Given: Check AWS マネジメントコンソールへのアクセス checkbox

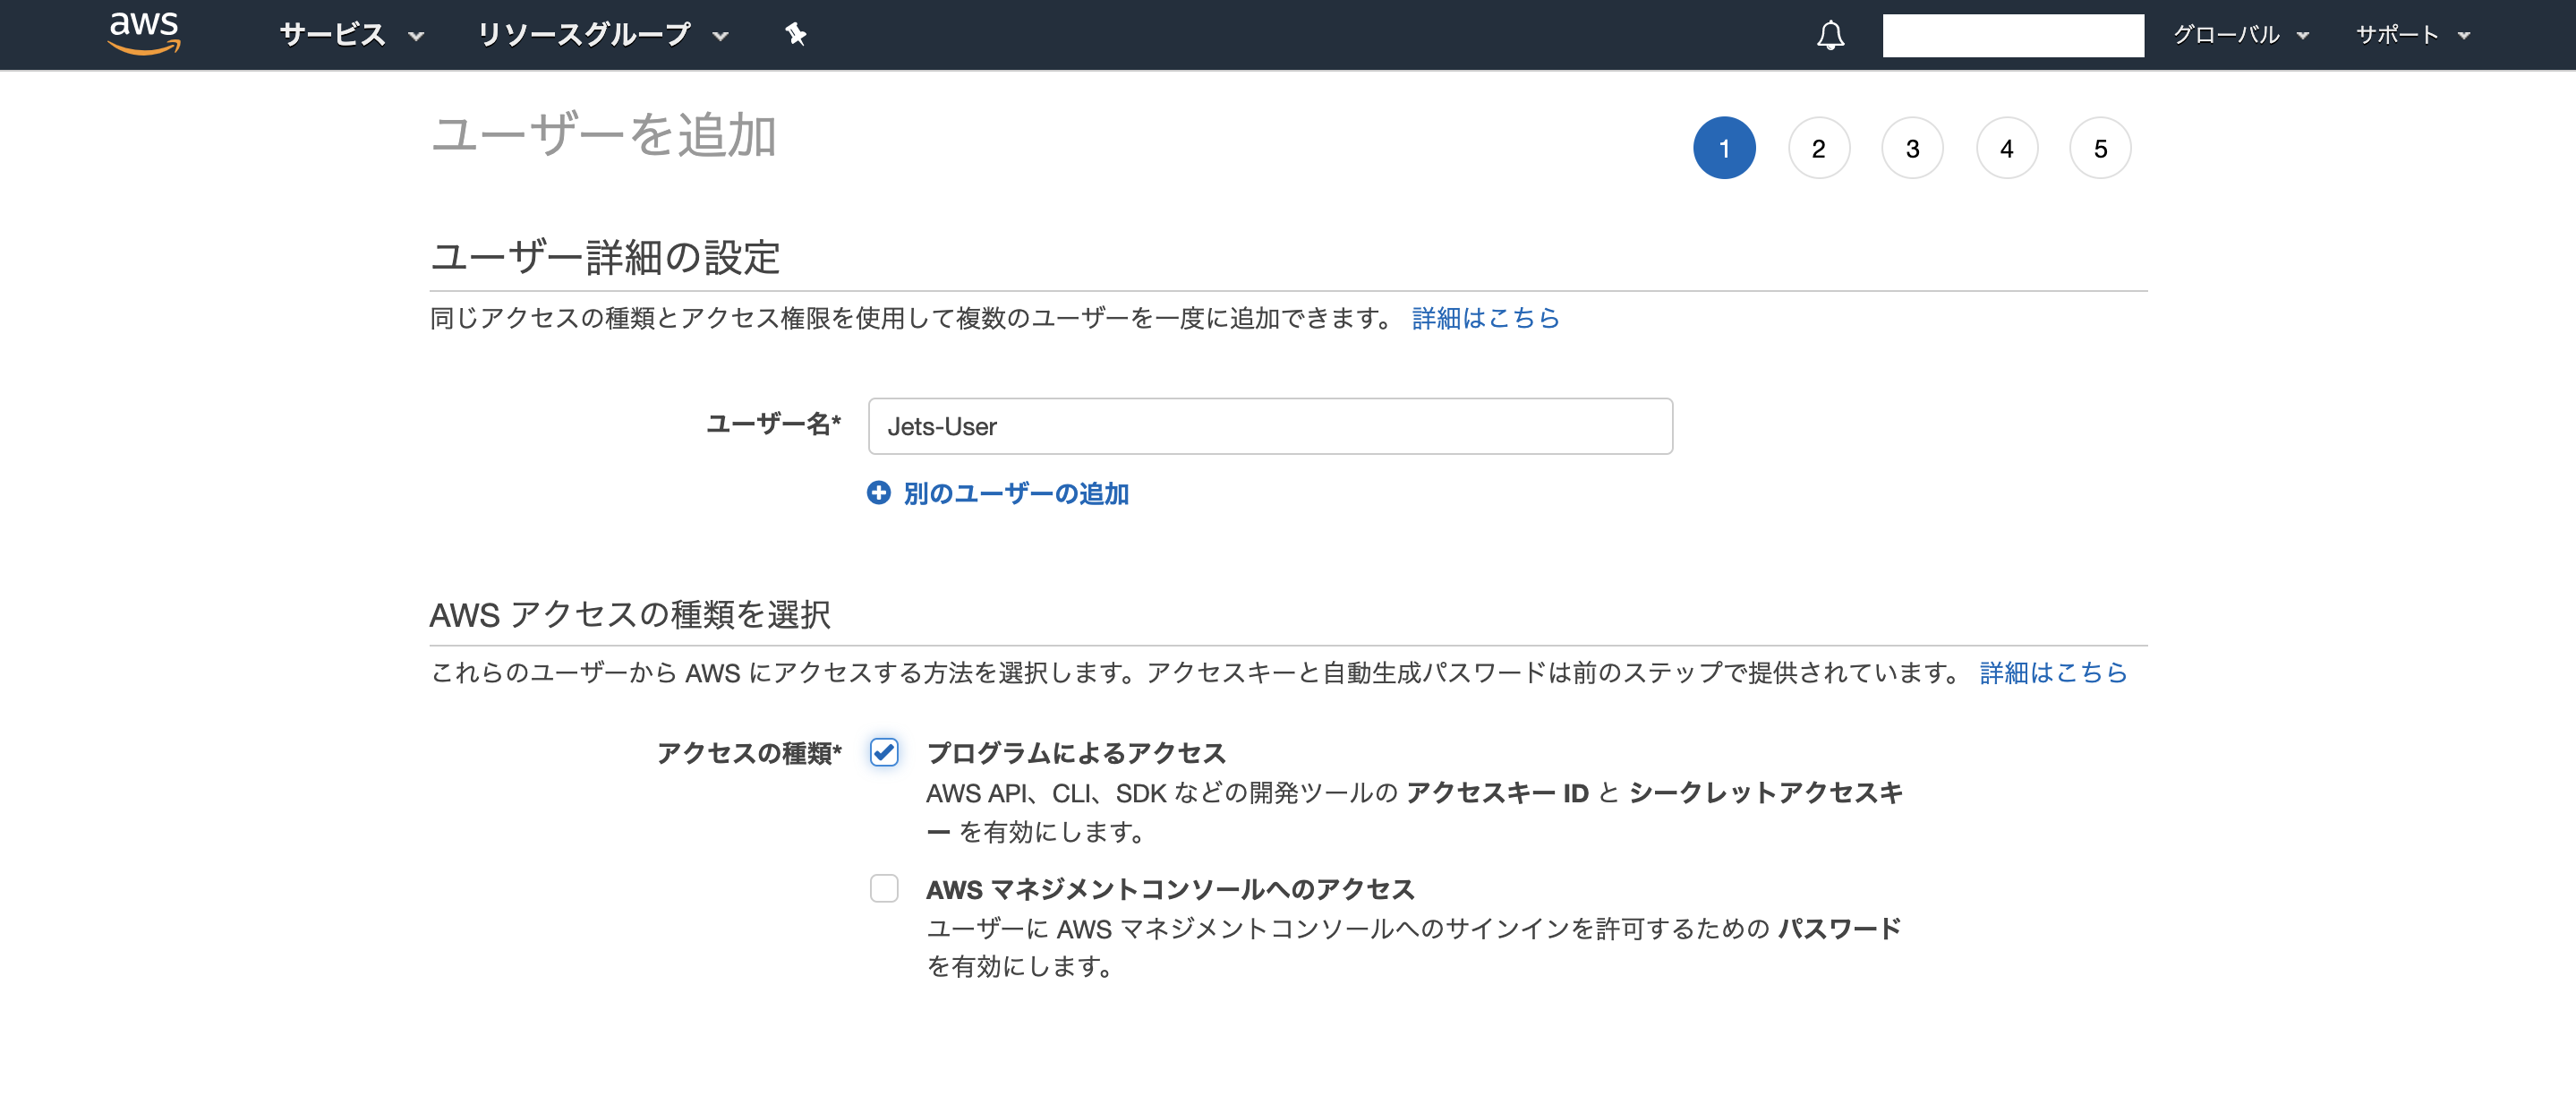Looking at the screenshot, I should [x=884, y=888].
